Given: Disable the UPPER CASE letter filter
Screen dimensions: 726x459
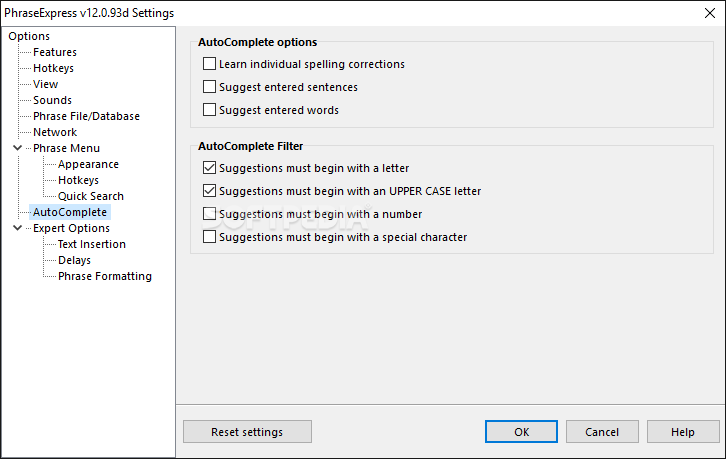Looking at the screenshot, I should tap(209, 191).
